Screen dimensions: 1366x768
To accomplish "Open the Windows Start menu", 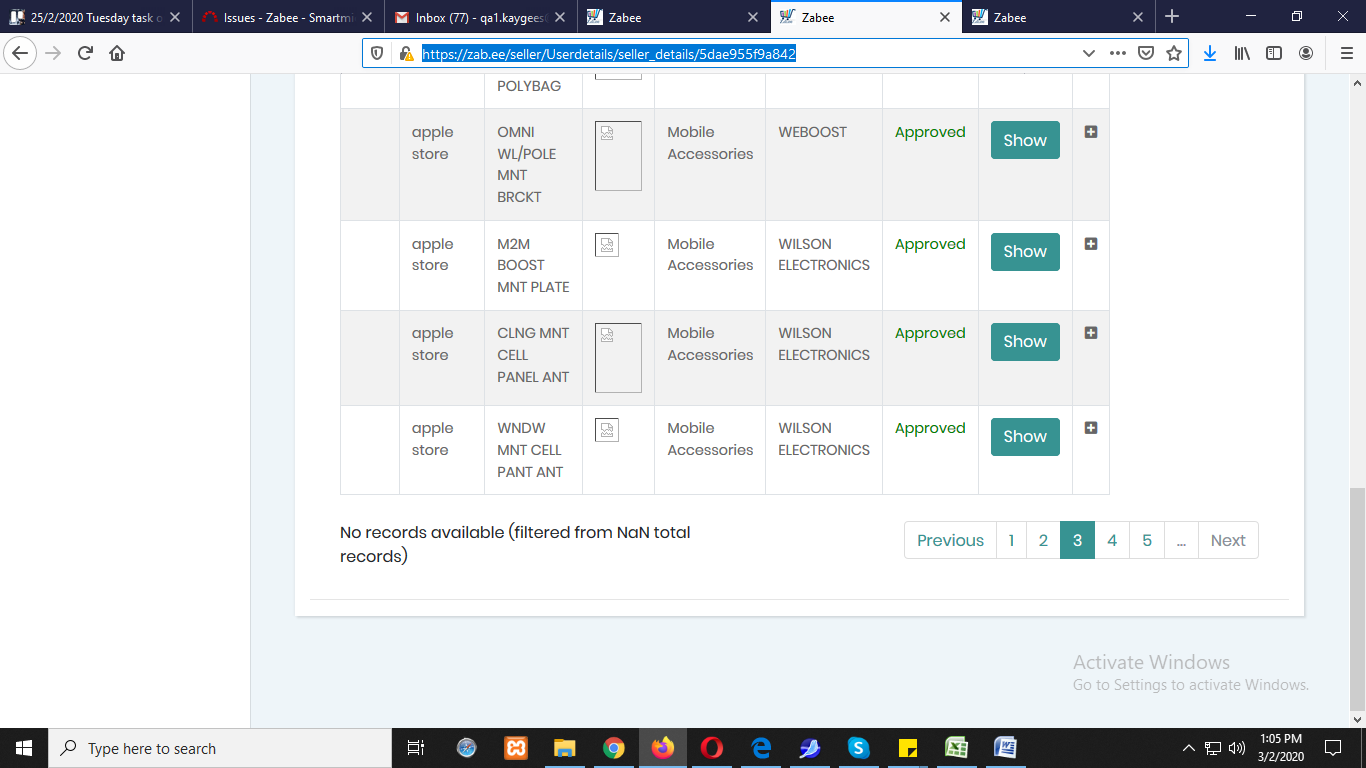I will coord(24,748).
